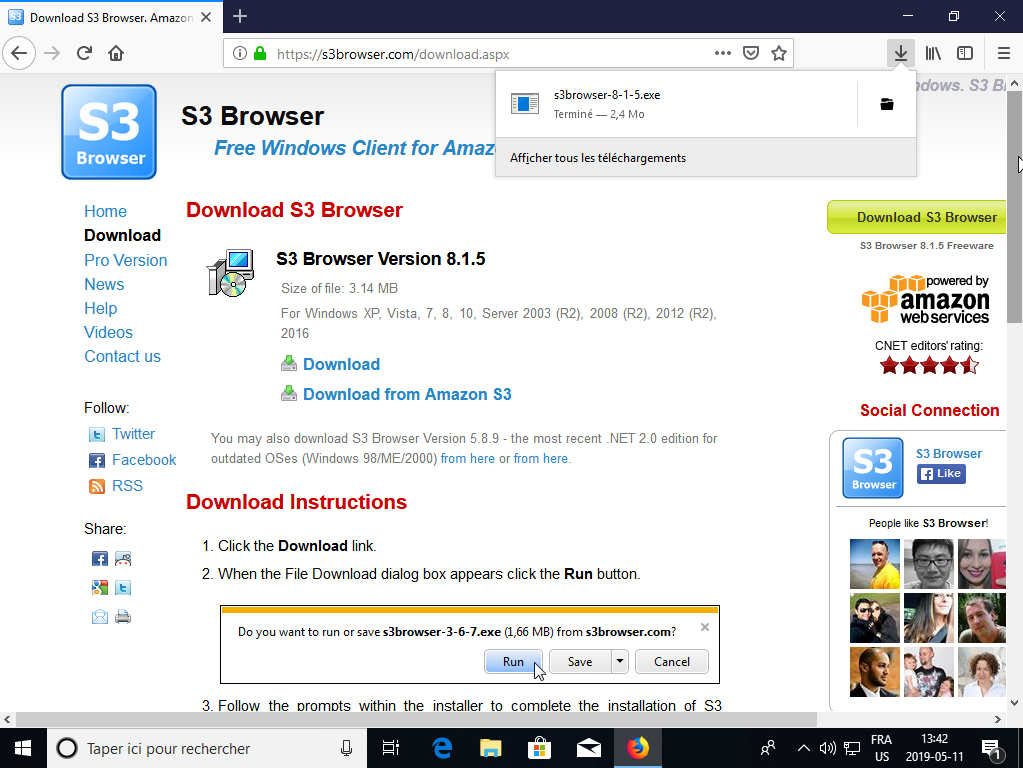This screenshot has width=1023, height=768.
Task: Open S3 Browser Facebook page link
Action: point(949,453)
